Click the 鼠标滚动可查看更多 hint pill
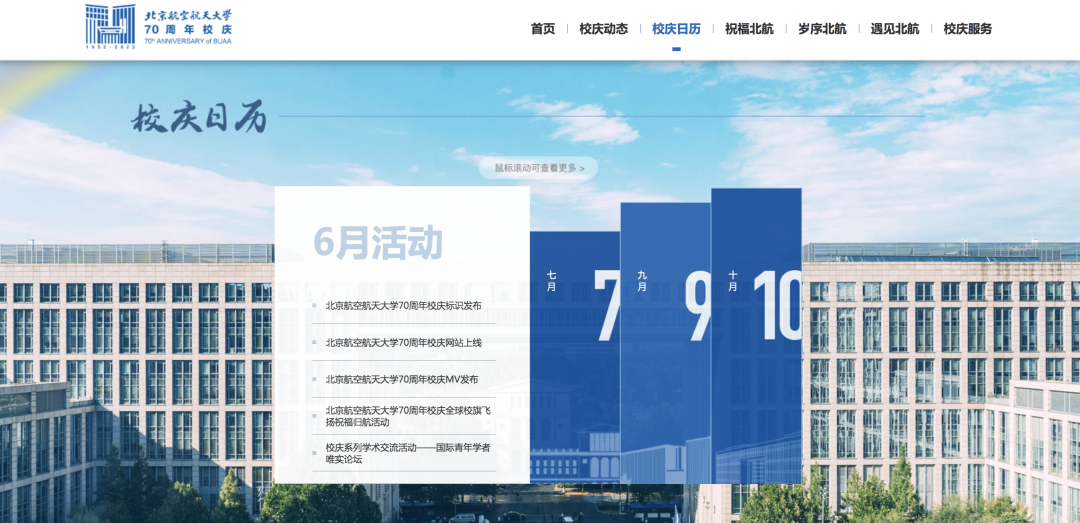The height and width of the screenshot is (523, 1080). (x=538, y=168)
